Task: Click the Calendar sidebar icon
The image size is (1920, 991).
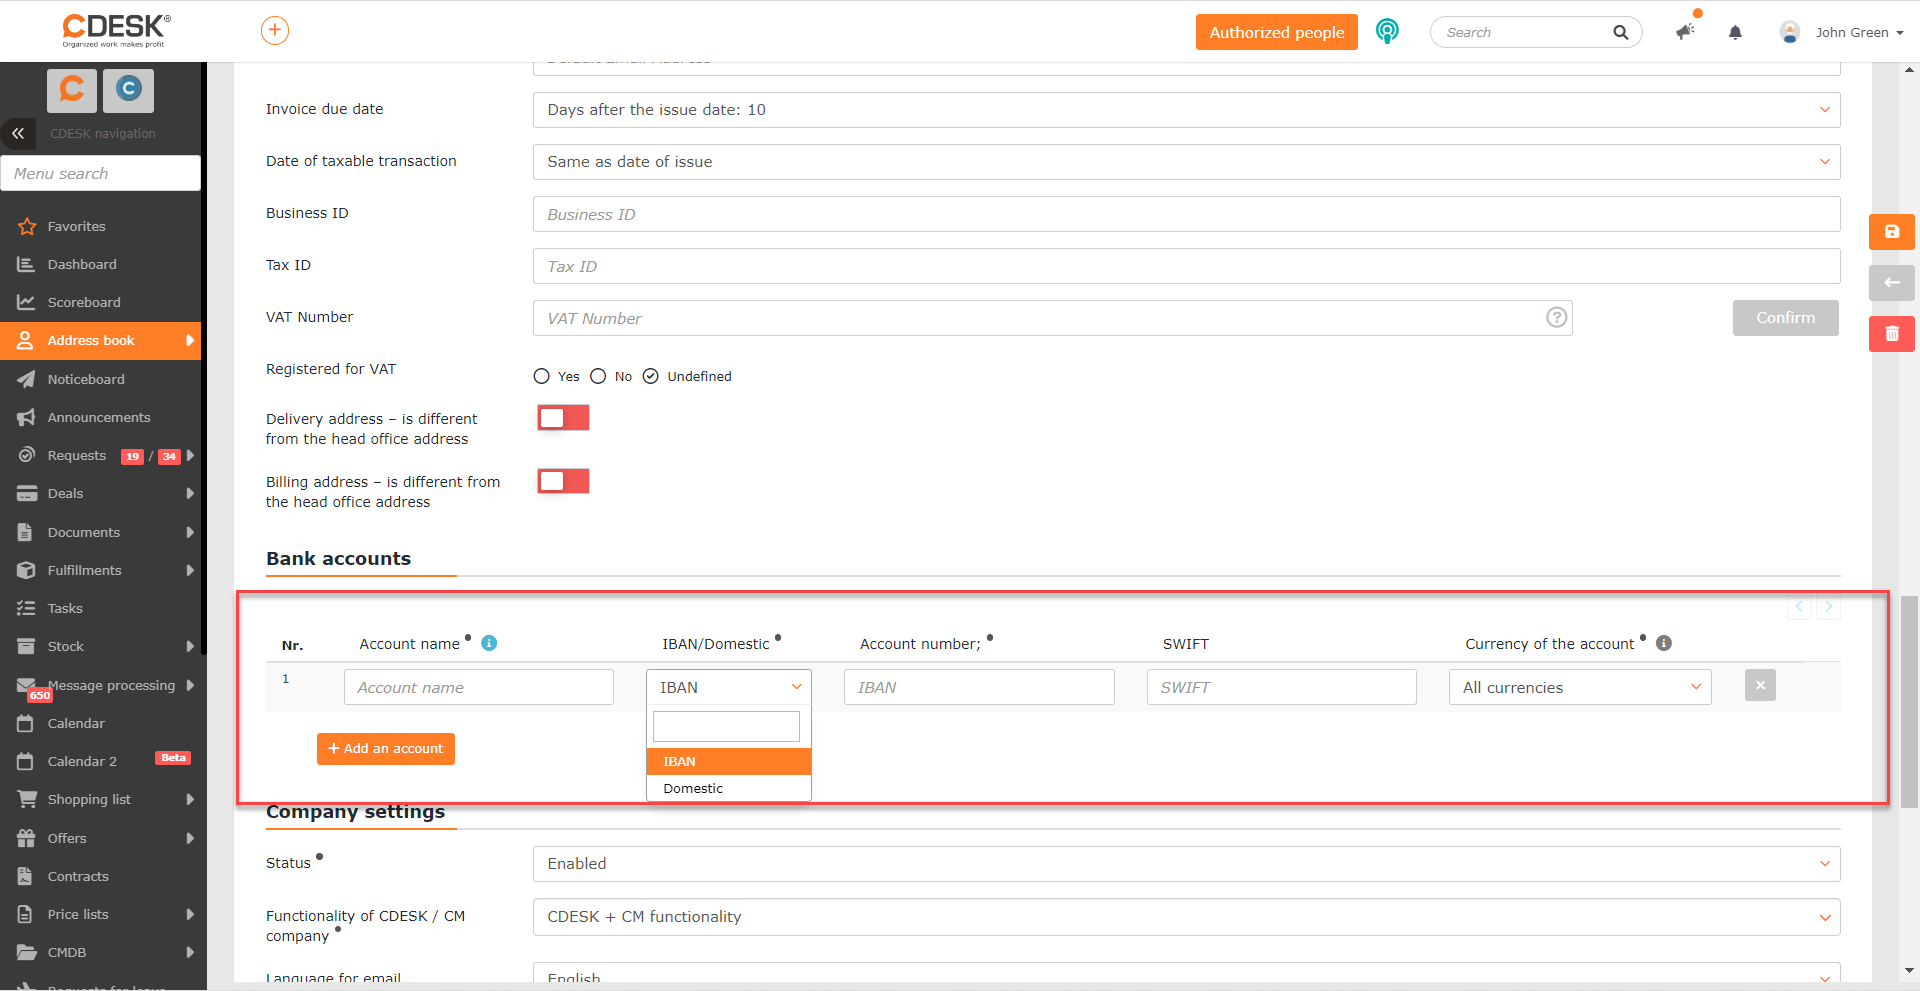Action: point(26,723)
